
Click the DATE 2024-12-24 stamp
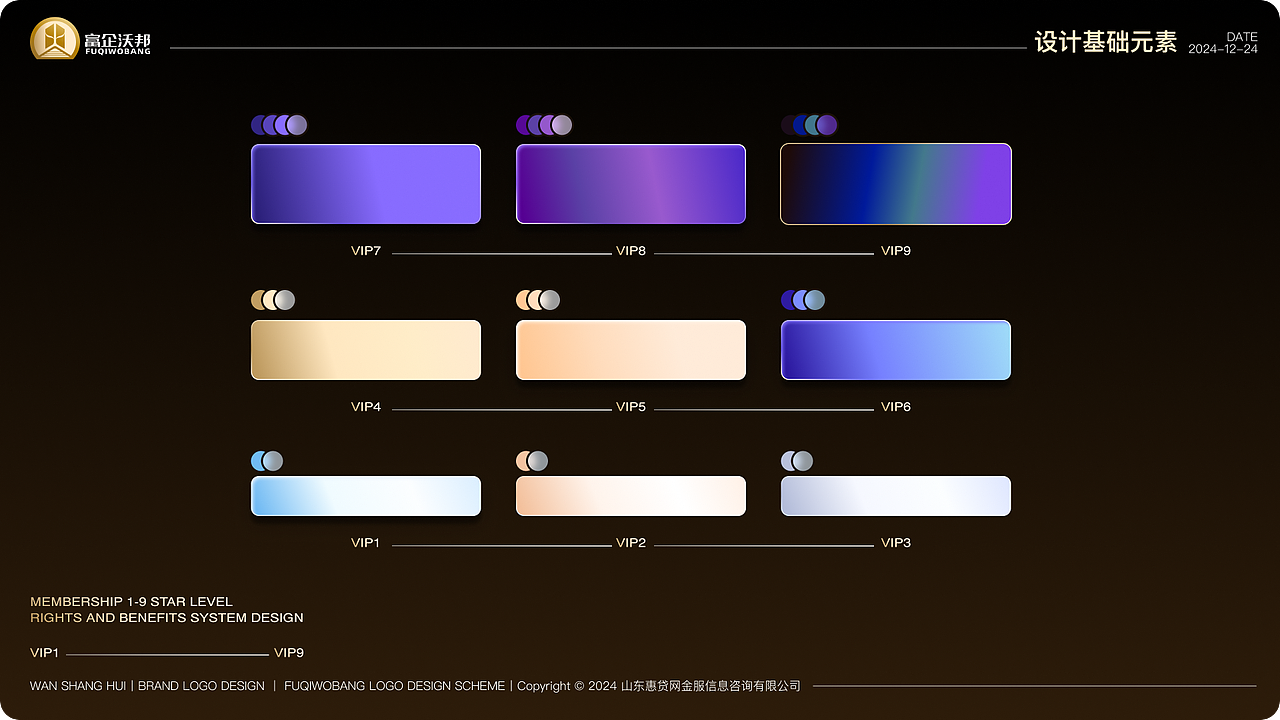[1223, 43]
